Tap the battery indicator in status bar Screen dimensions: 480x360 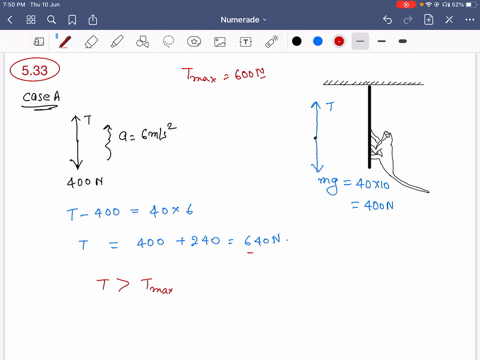point(471,5)
